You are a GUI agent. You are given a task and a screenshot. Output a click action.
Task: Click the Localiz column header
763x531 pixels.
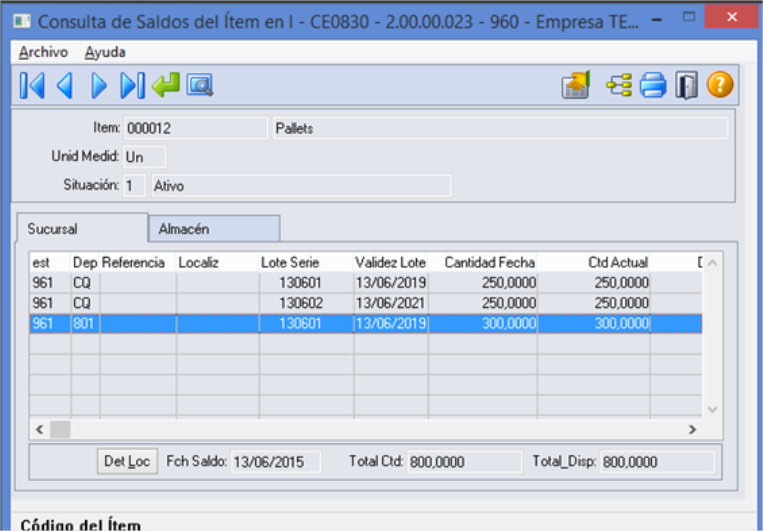pyautogui.click(x=218, y=262)
